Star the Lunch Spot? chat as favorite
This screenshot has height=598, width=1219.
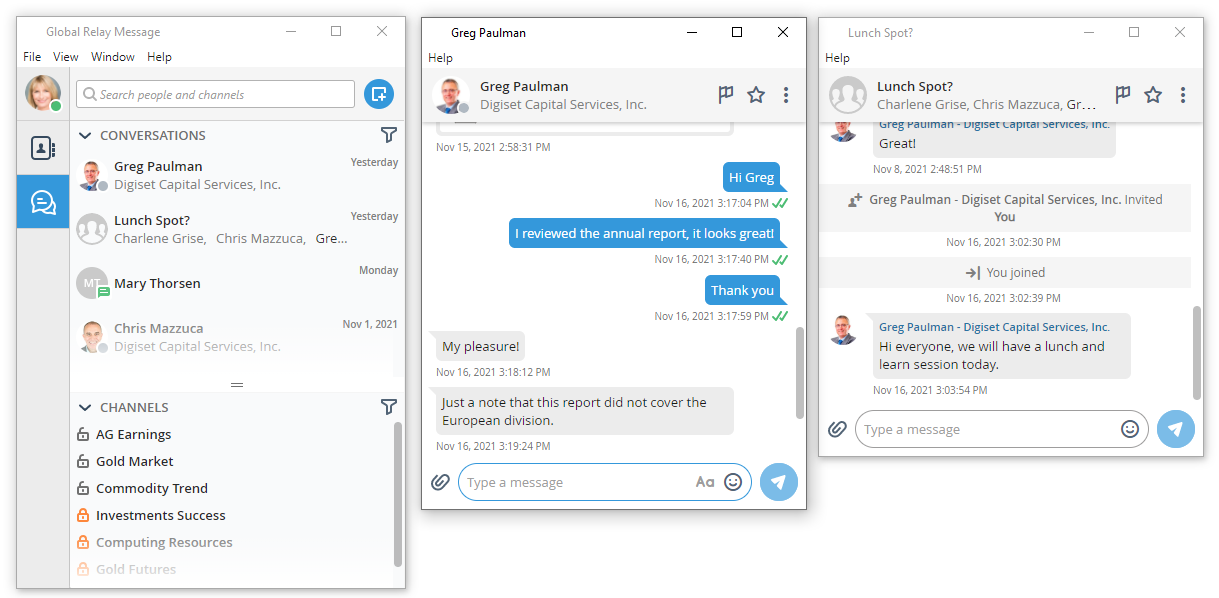tap(1152, 94)
